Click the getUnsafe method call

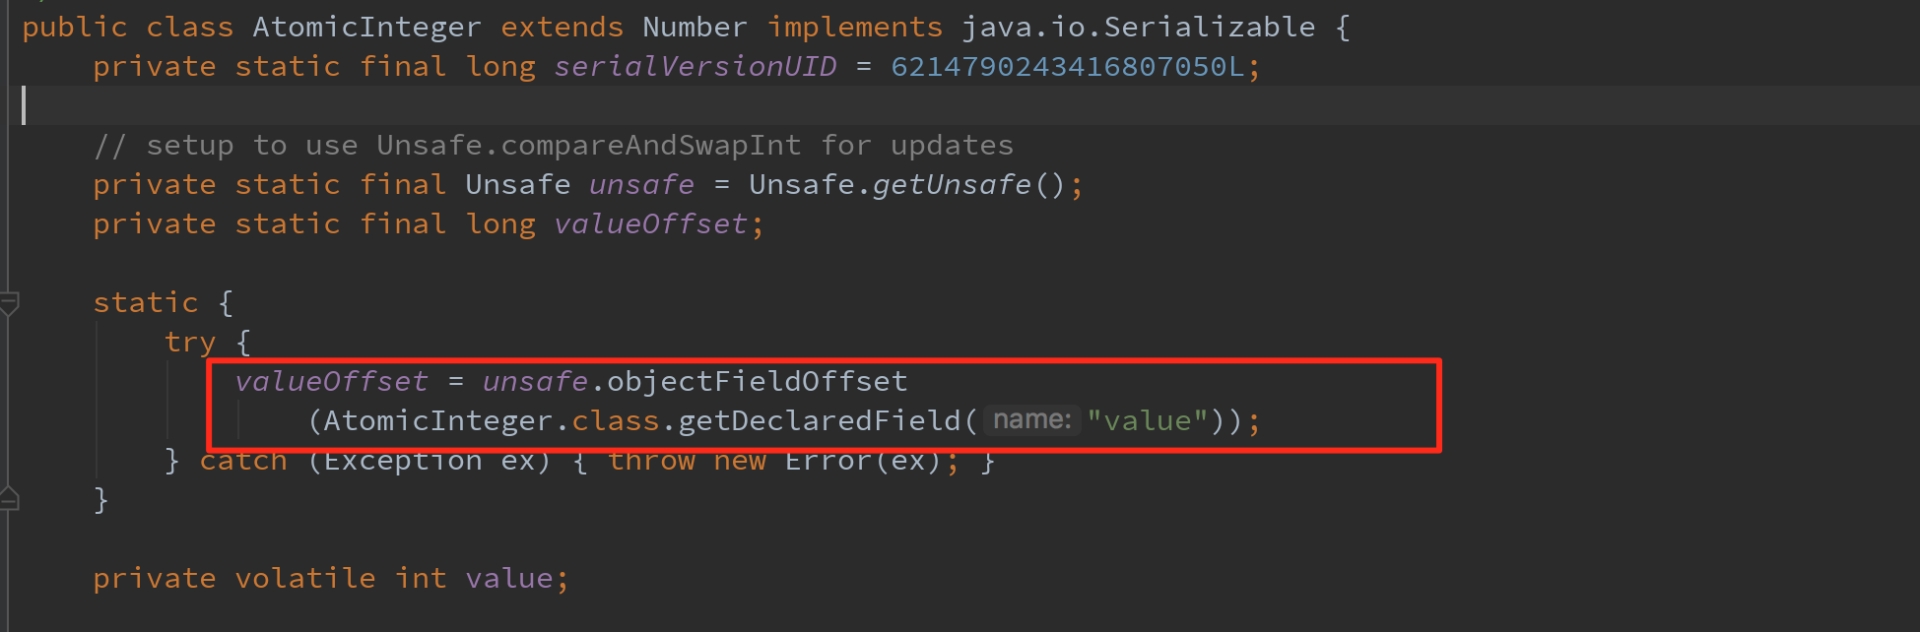tap(951, 185)
